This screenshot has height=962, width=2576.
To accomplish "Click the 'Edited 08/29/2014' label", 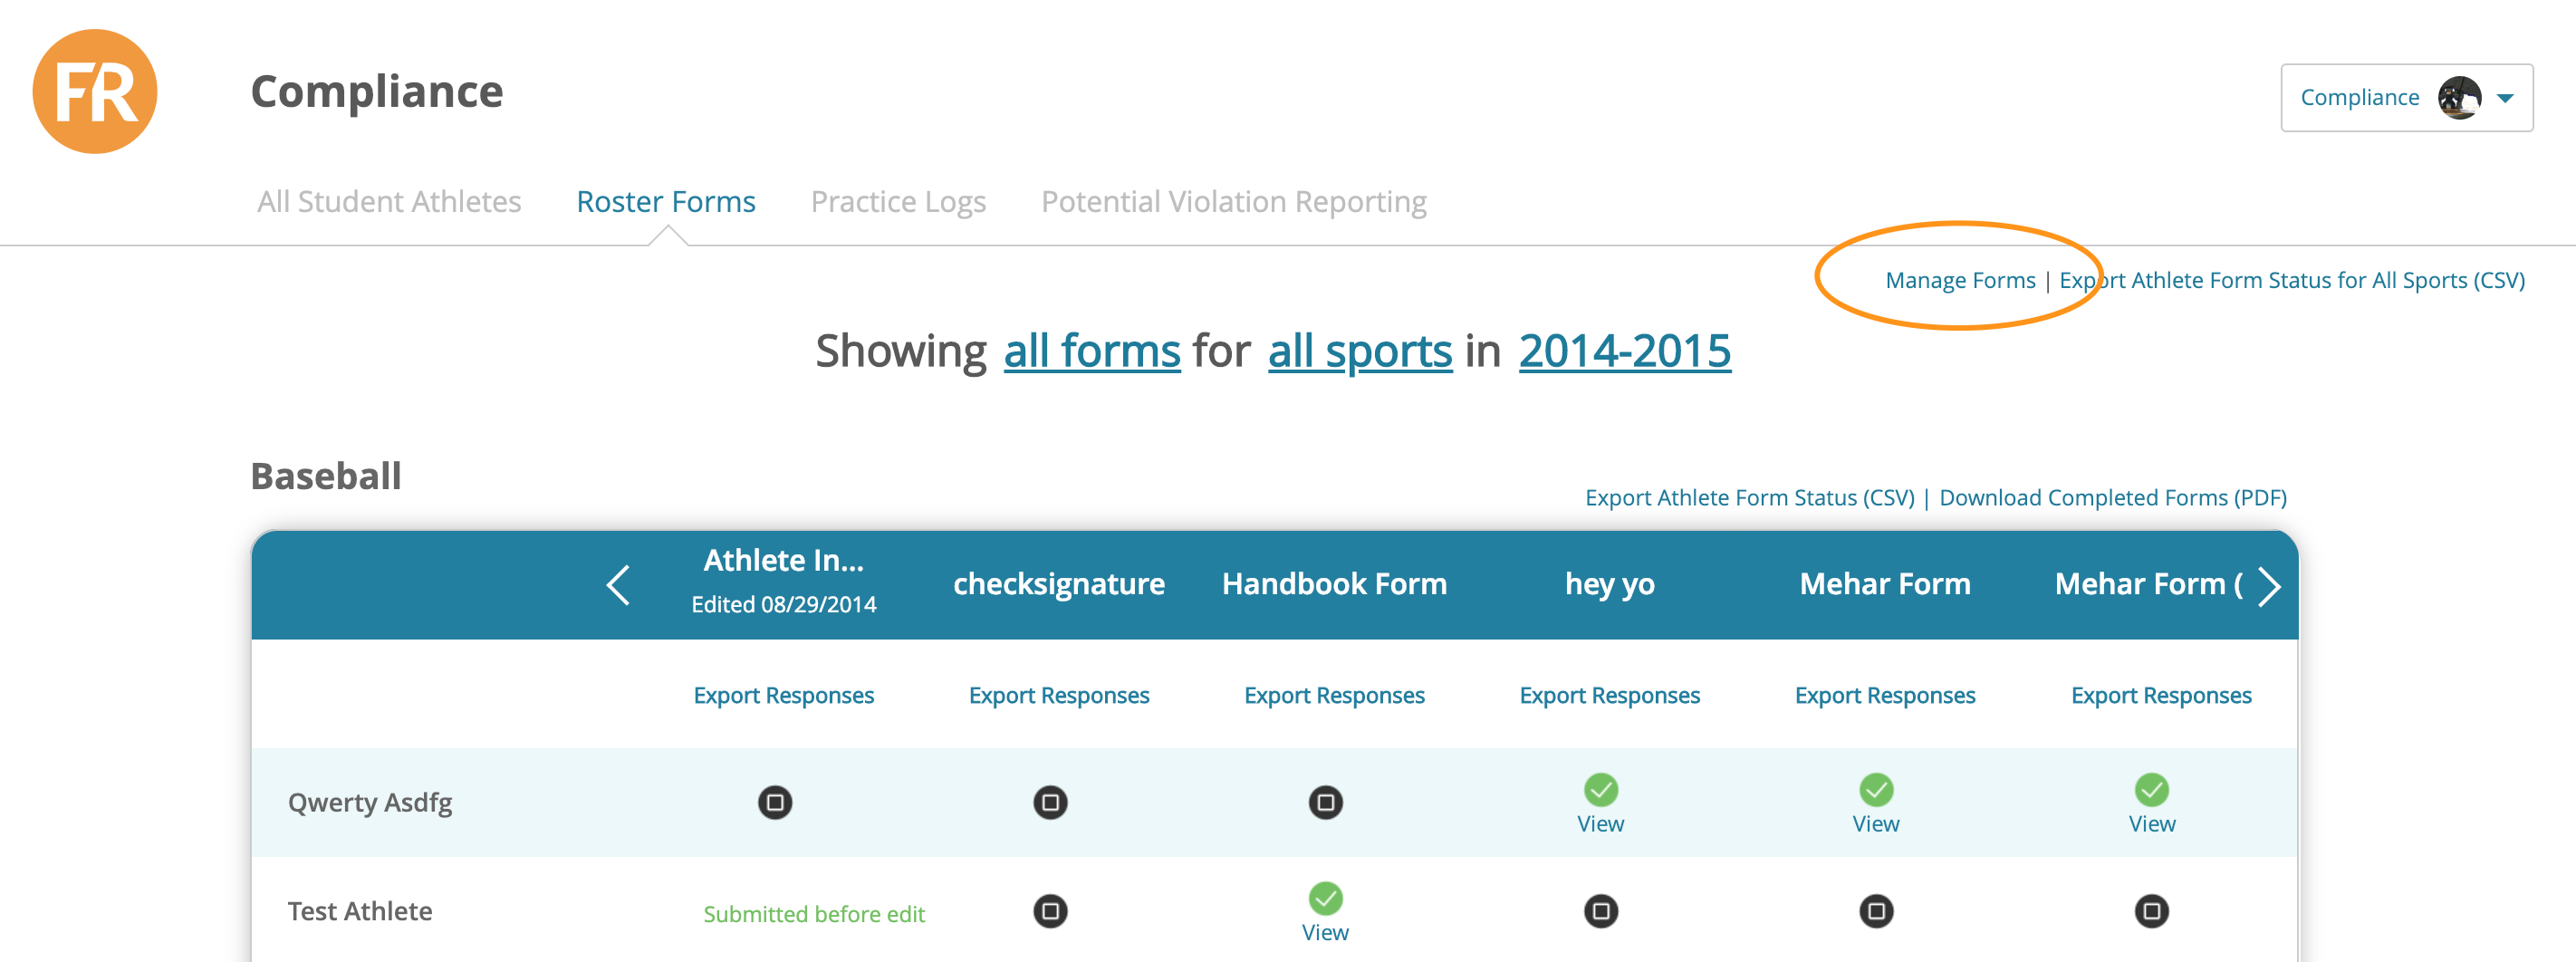I will pos(784,605).
